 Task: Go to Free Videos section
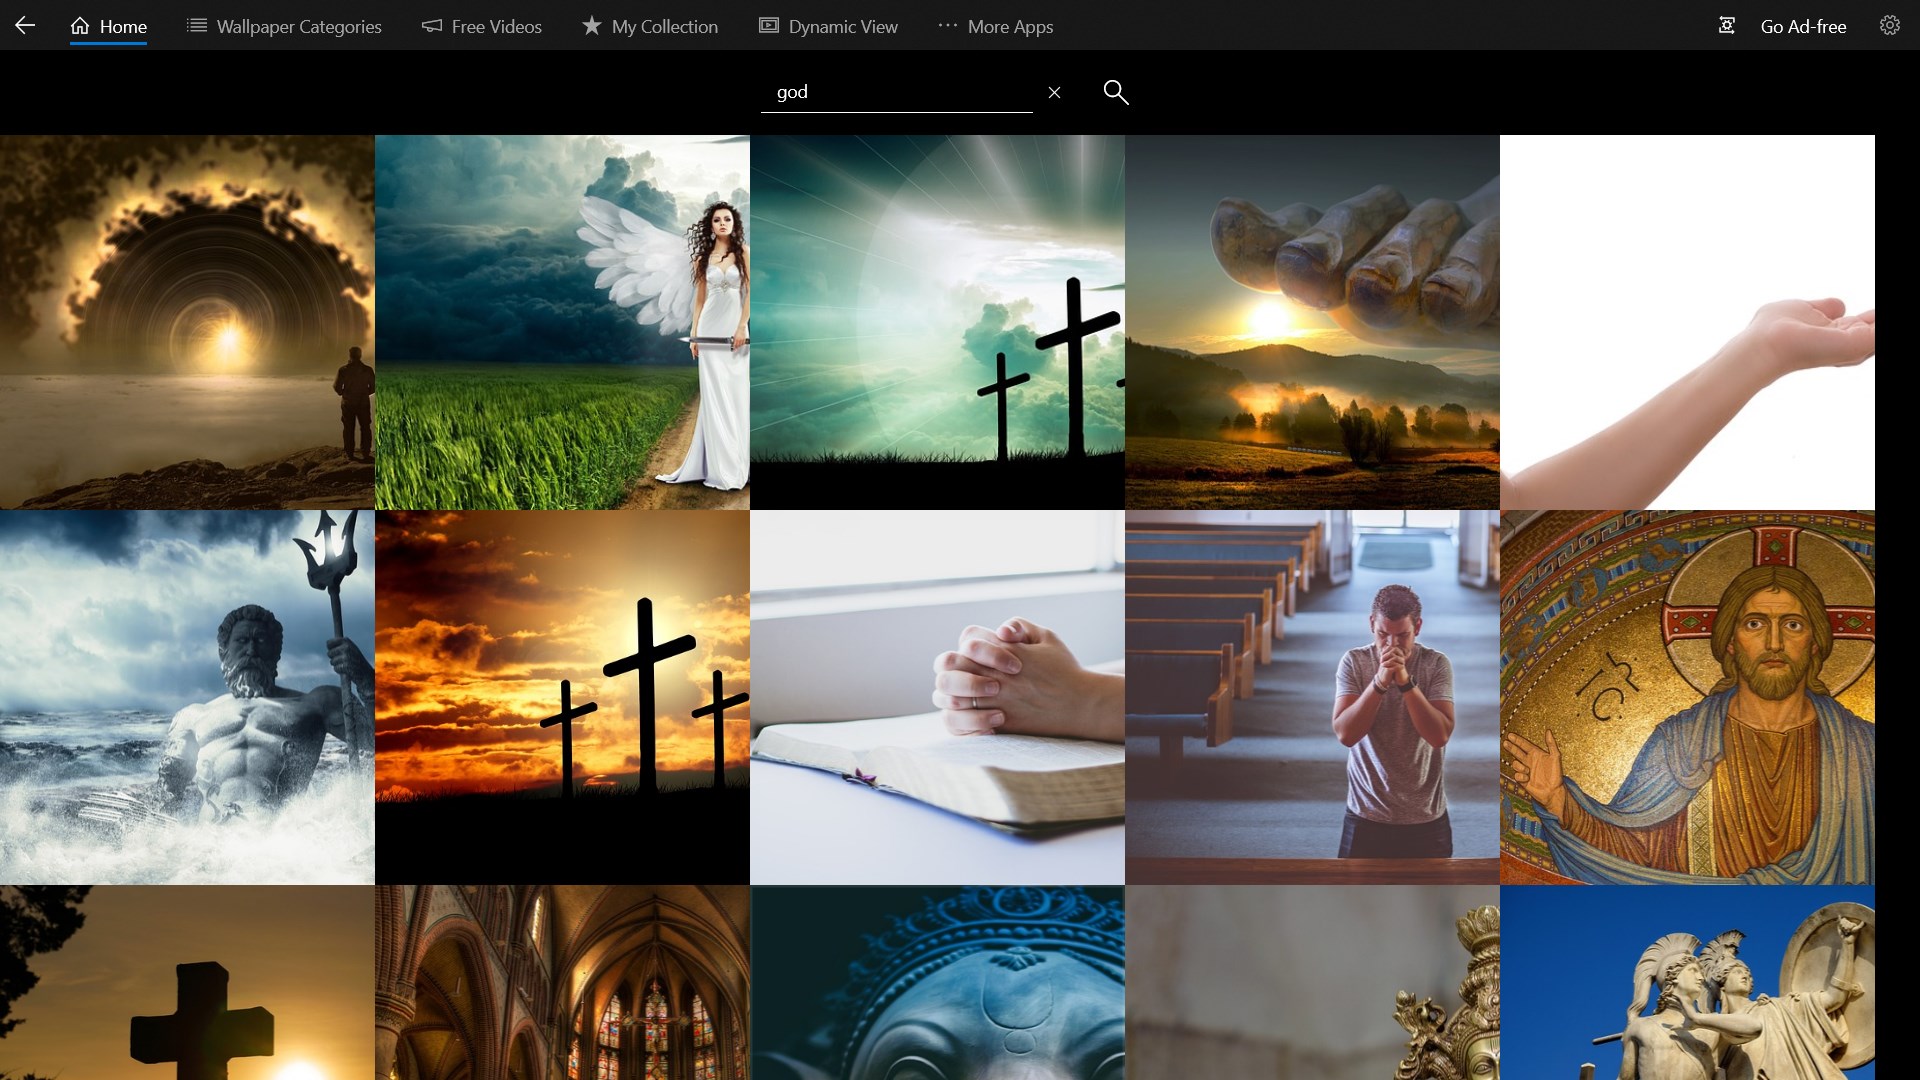point(482,26)
